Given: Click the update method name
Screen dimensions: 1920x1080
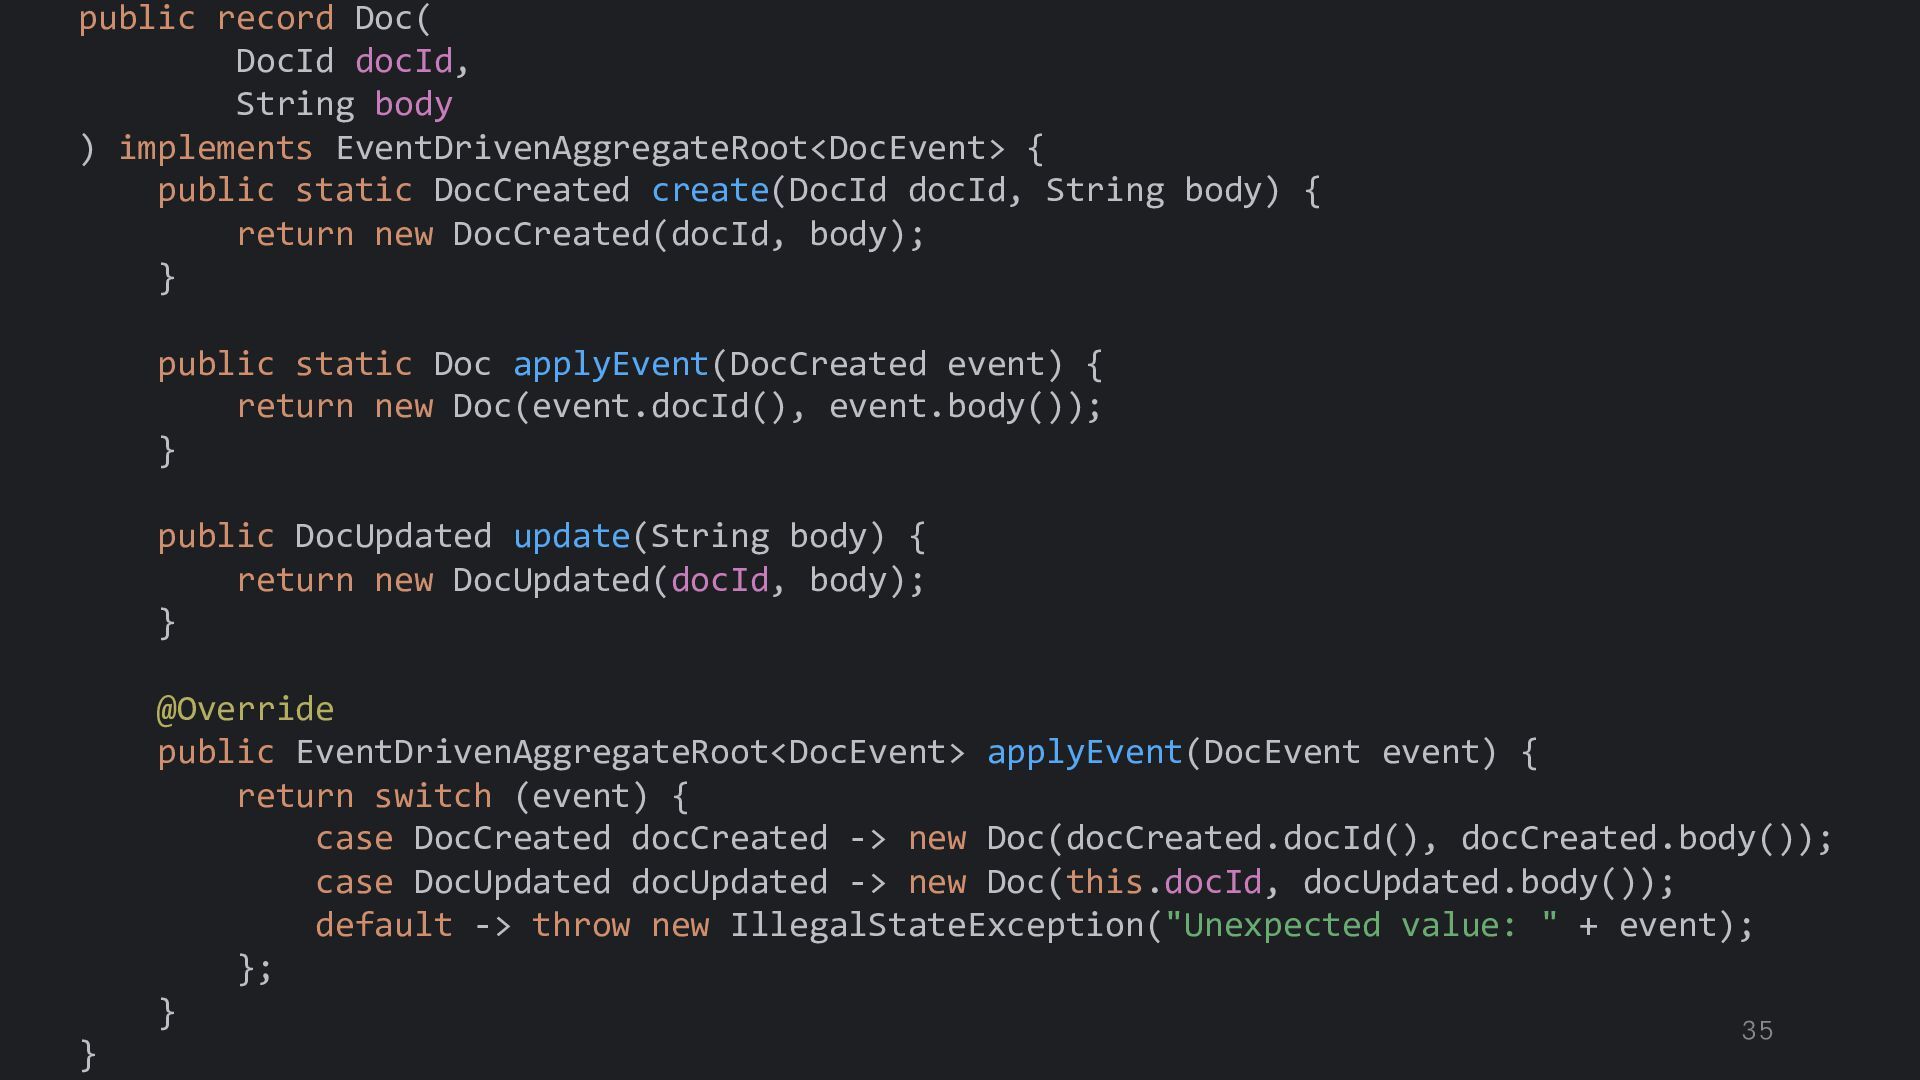Looking at the screenshot, I should (x=571, y=536).
